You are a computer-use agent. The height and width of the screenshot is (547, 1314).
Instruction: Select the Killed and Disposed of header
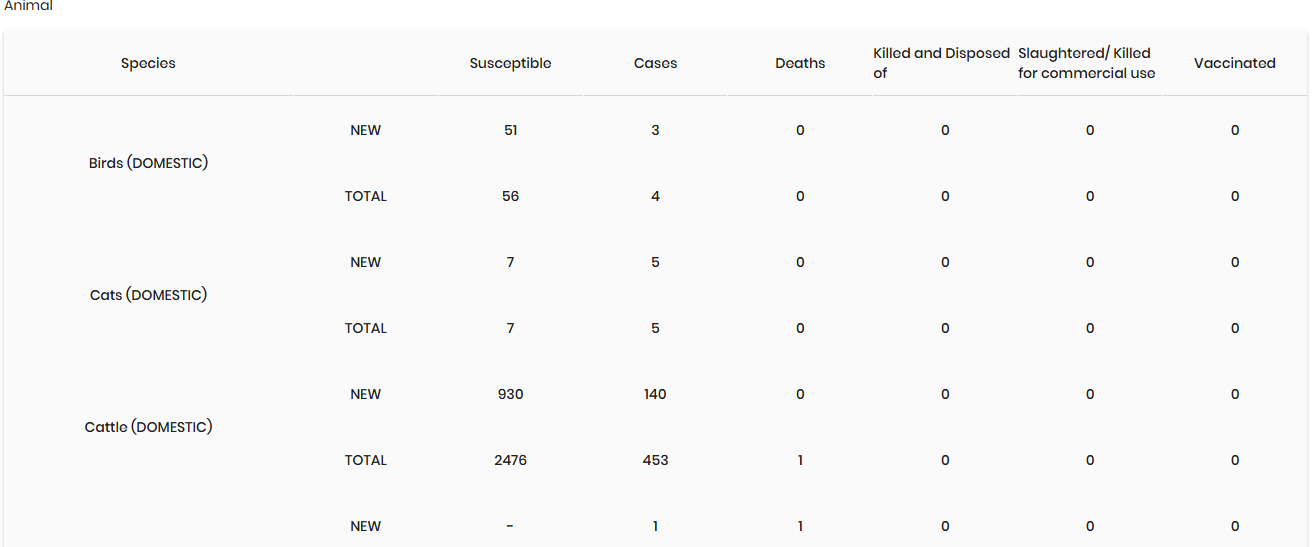click(941, 63)
